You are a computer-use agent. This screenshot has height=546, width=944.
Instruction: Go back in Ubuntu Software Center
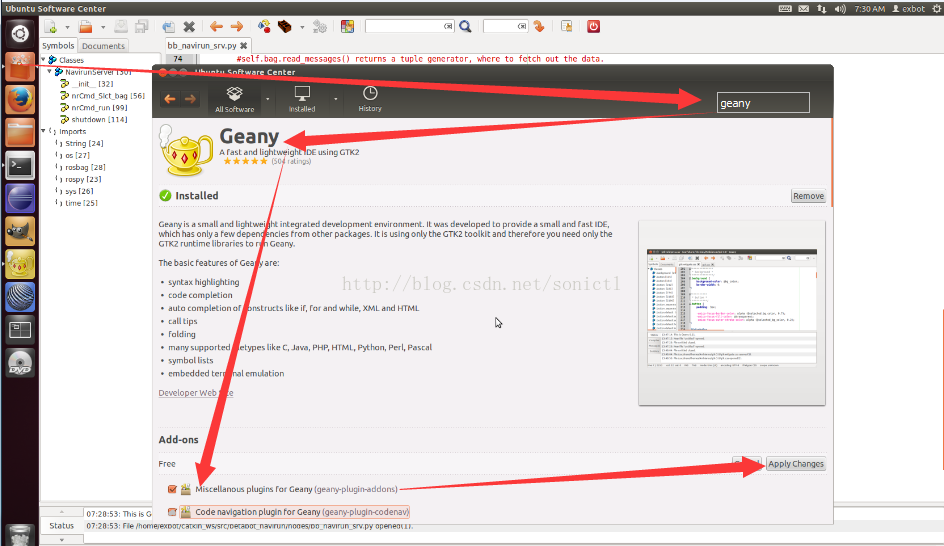pyautogui.click(x=170, y=99)
